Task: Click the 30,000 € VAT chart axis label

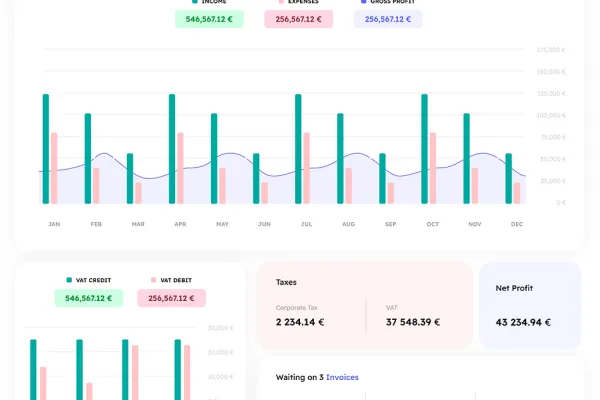Action: point(220,328)
